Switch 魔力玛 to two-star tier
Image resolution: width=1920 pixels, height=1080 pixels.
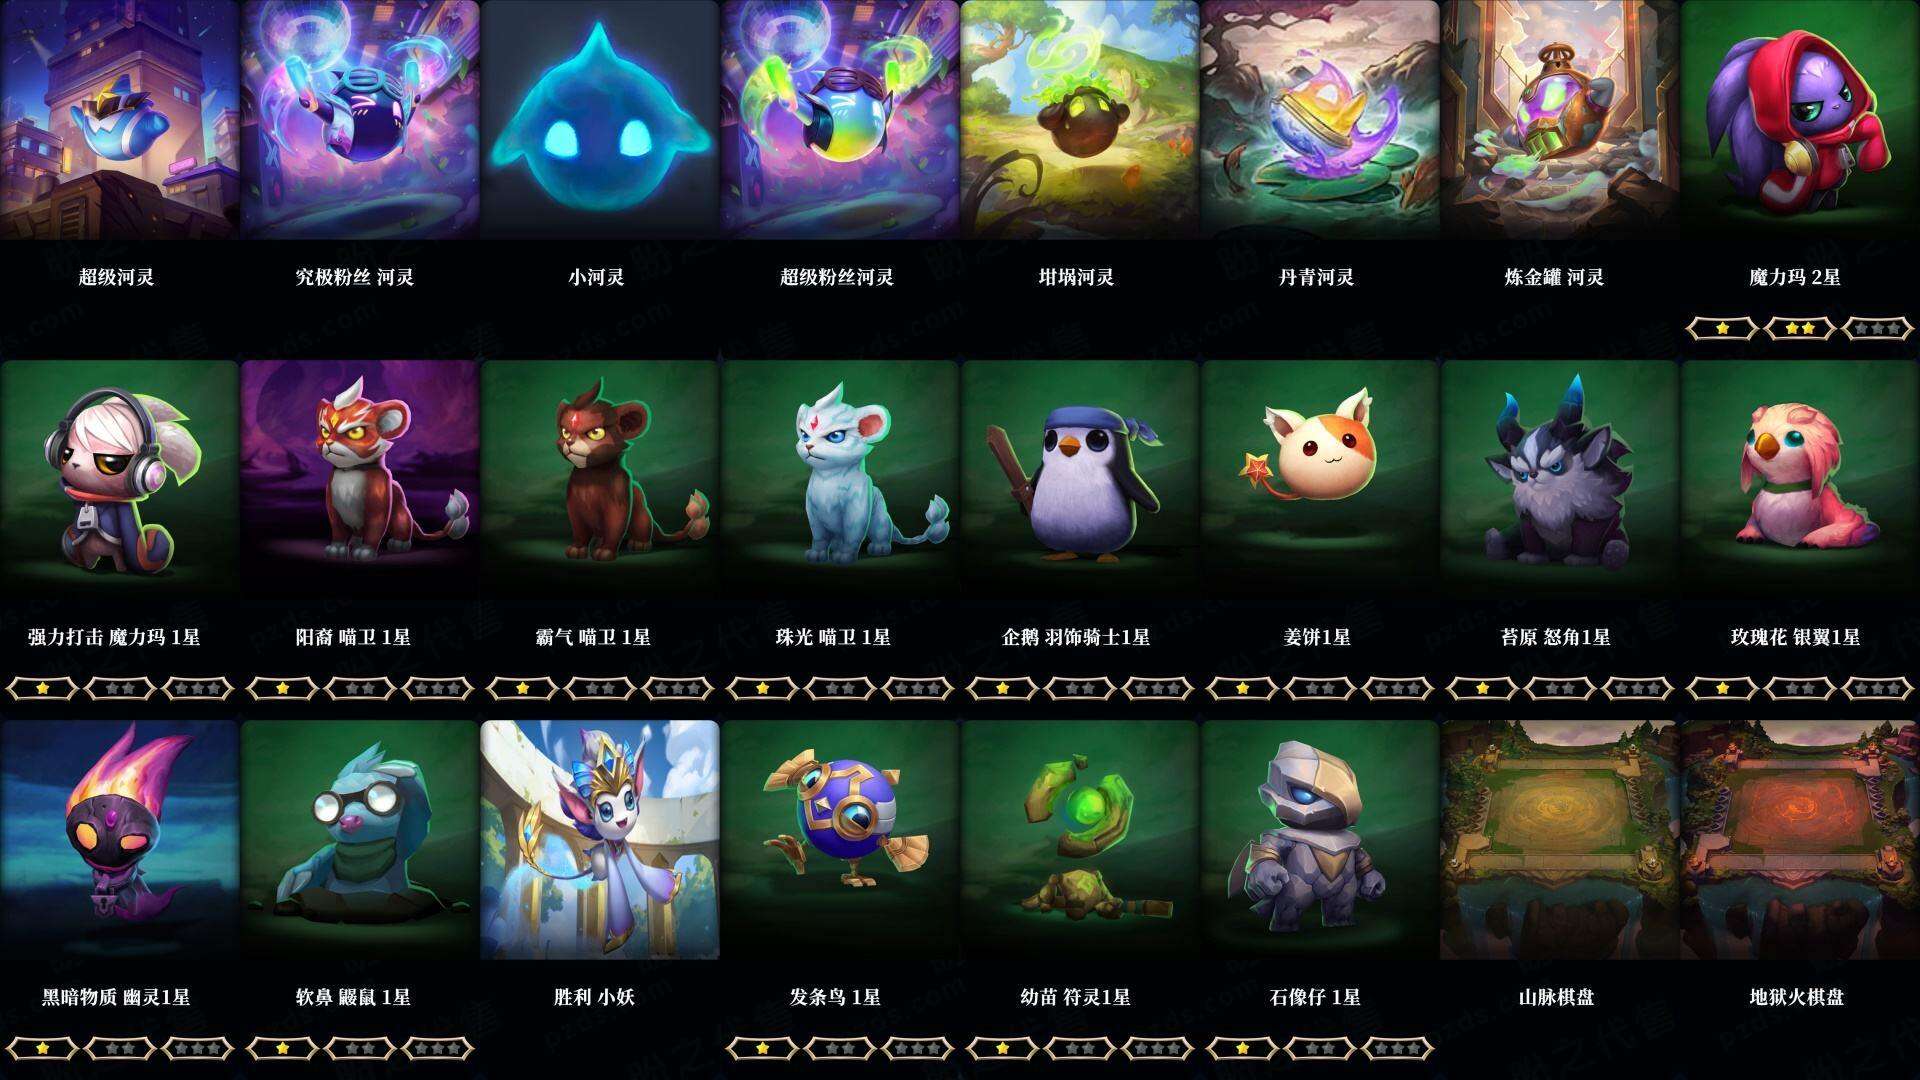[x=1800, y=328]
